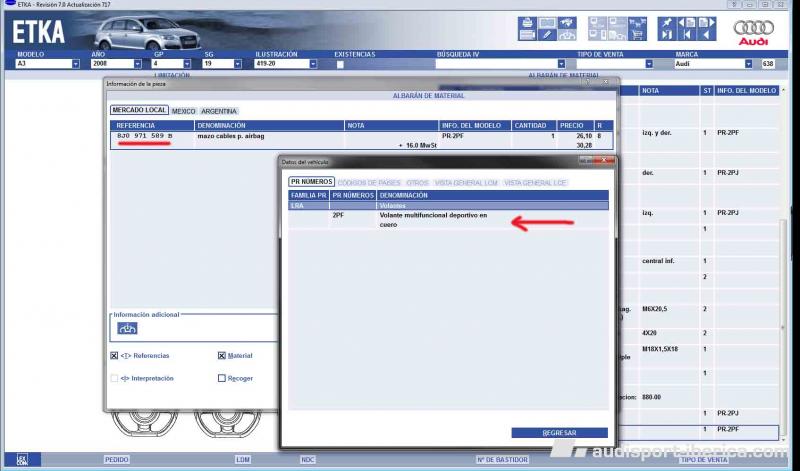Image resolution: width=800 pixels, height=471 pixels.
Task: Select the MERCADO LOCAL tab
Action: pyautogui.click(x=139, y=110)
